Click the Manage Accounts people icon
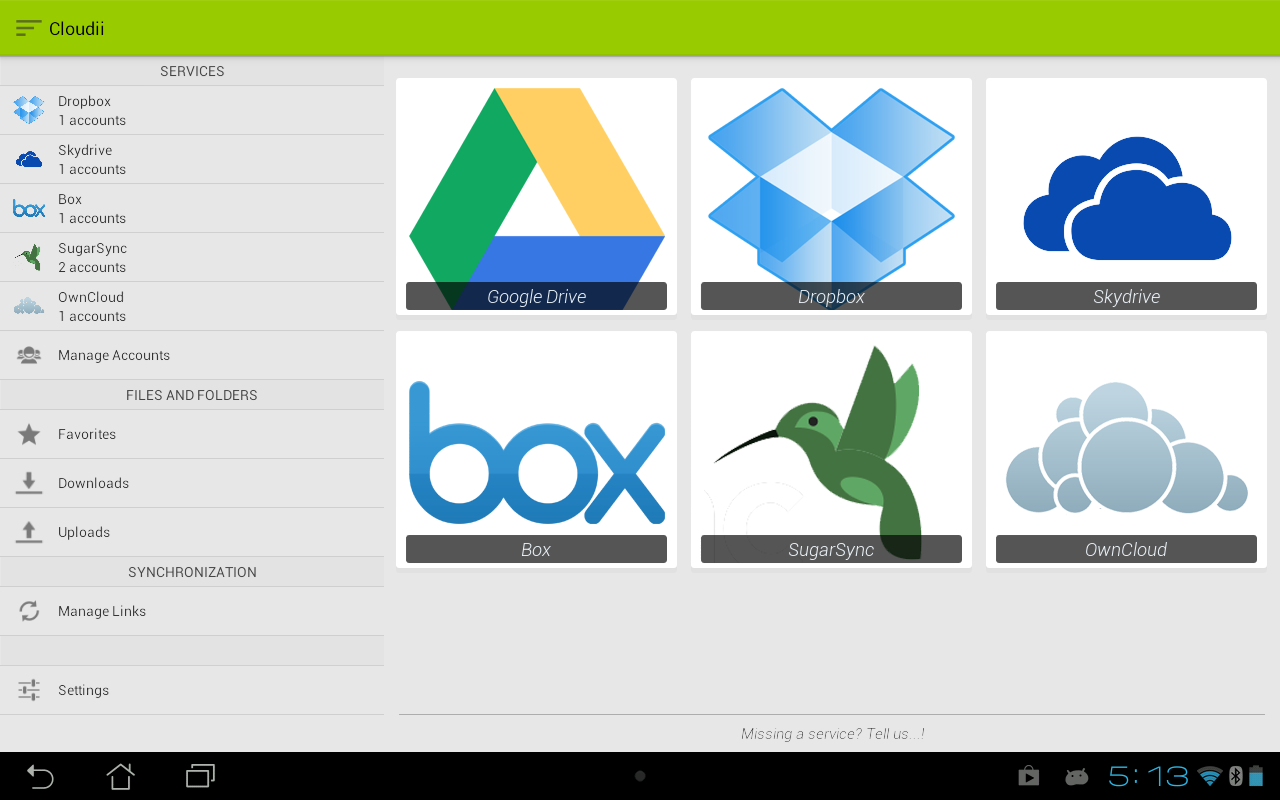 [x=29, y=355]
